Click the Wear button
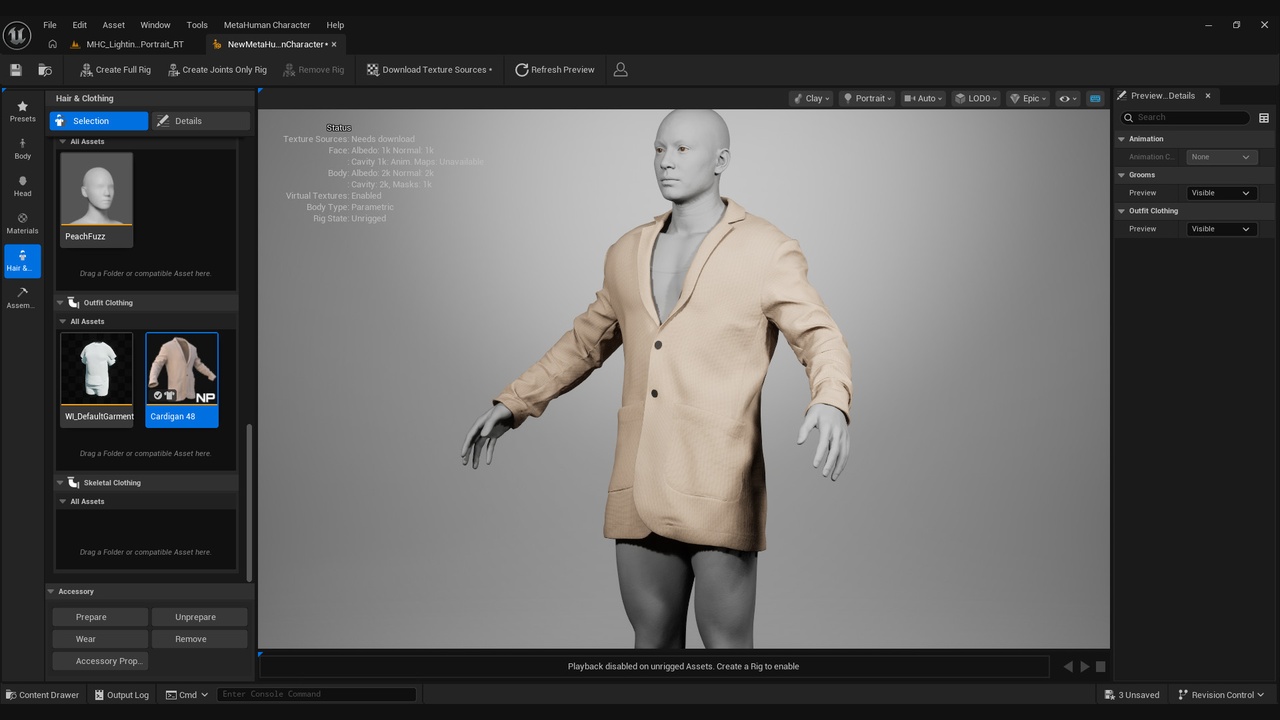Viewport: 1280px width, 720px height. [99, 639]
